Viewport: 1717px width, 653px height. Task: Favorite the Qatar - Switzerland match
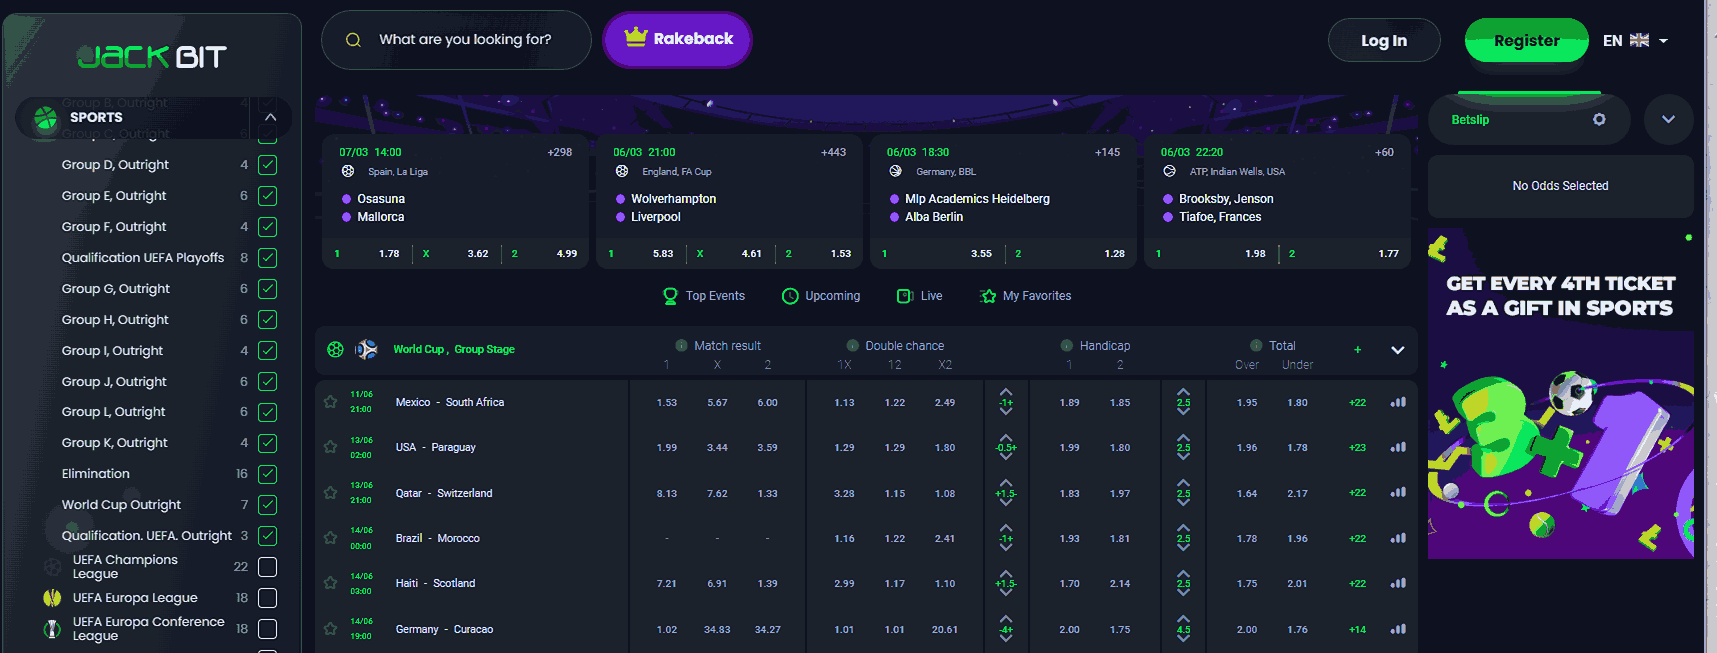coord(330,493)
